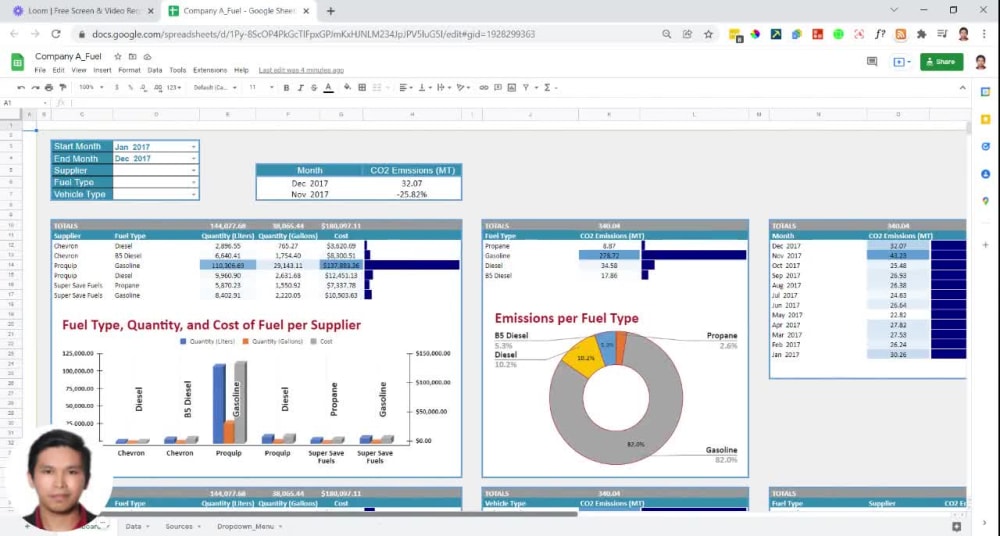Click the green Share button
This screenshot has height=536, width=1000.
(941, 62)
